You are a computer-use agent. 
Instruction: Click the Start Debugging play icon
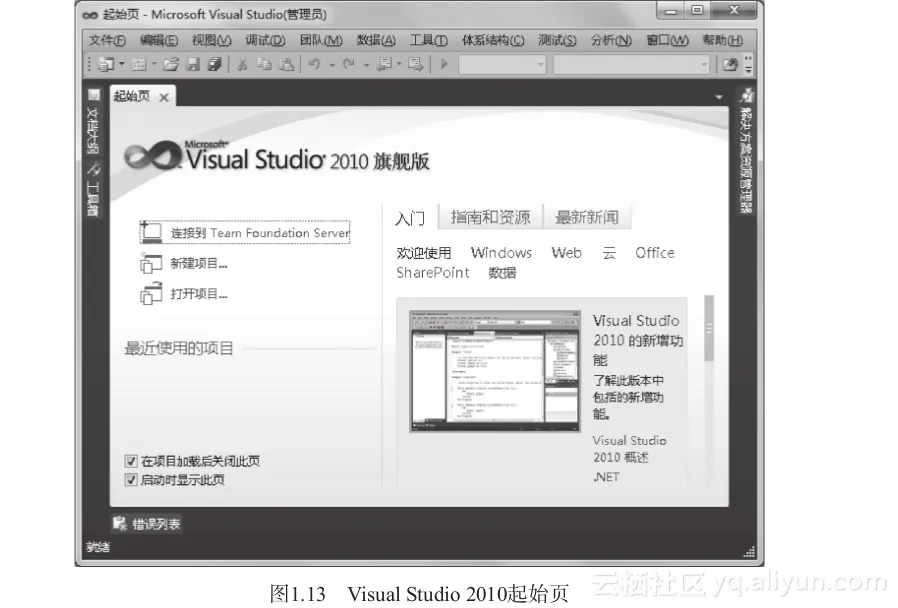pos(444,65)
